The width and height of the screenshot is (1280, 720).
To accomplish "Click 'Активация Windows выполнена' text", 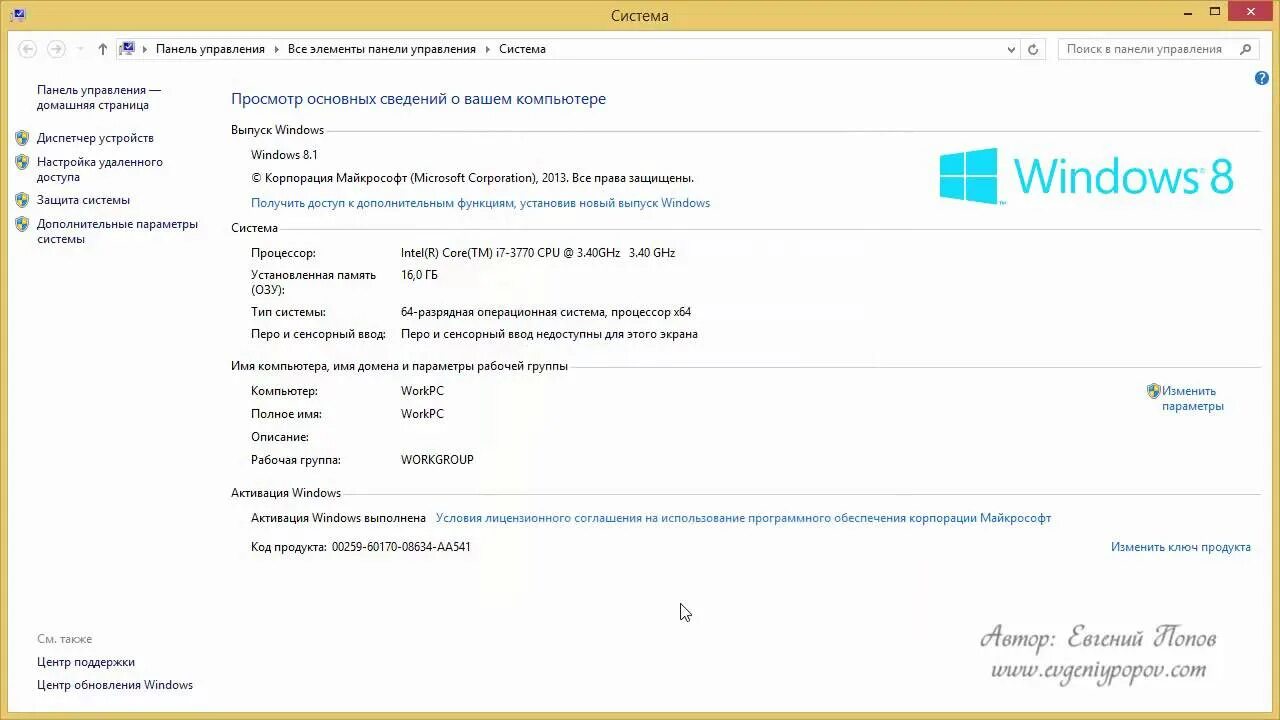I will click(338, 518).
